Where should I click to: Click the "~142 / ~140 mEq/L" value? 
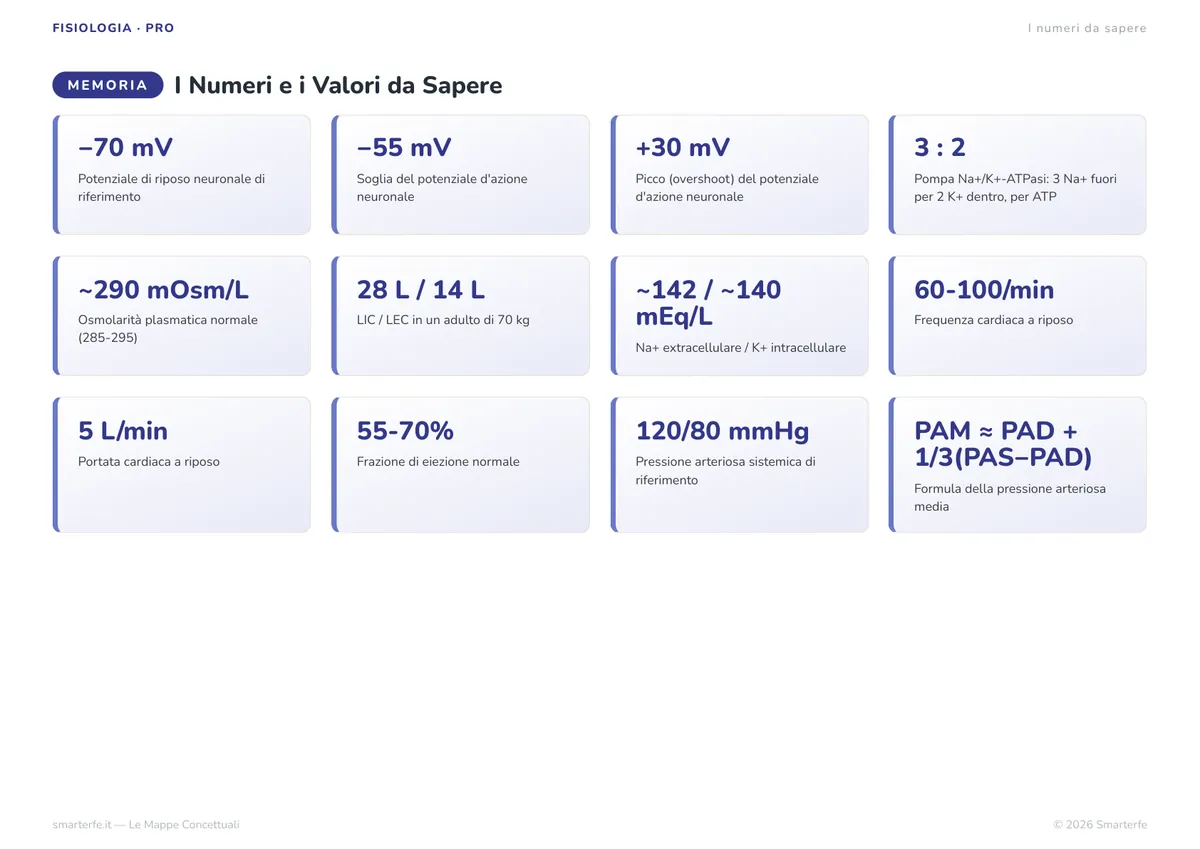pyautogui.click(x=709, y=303)
